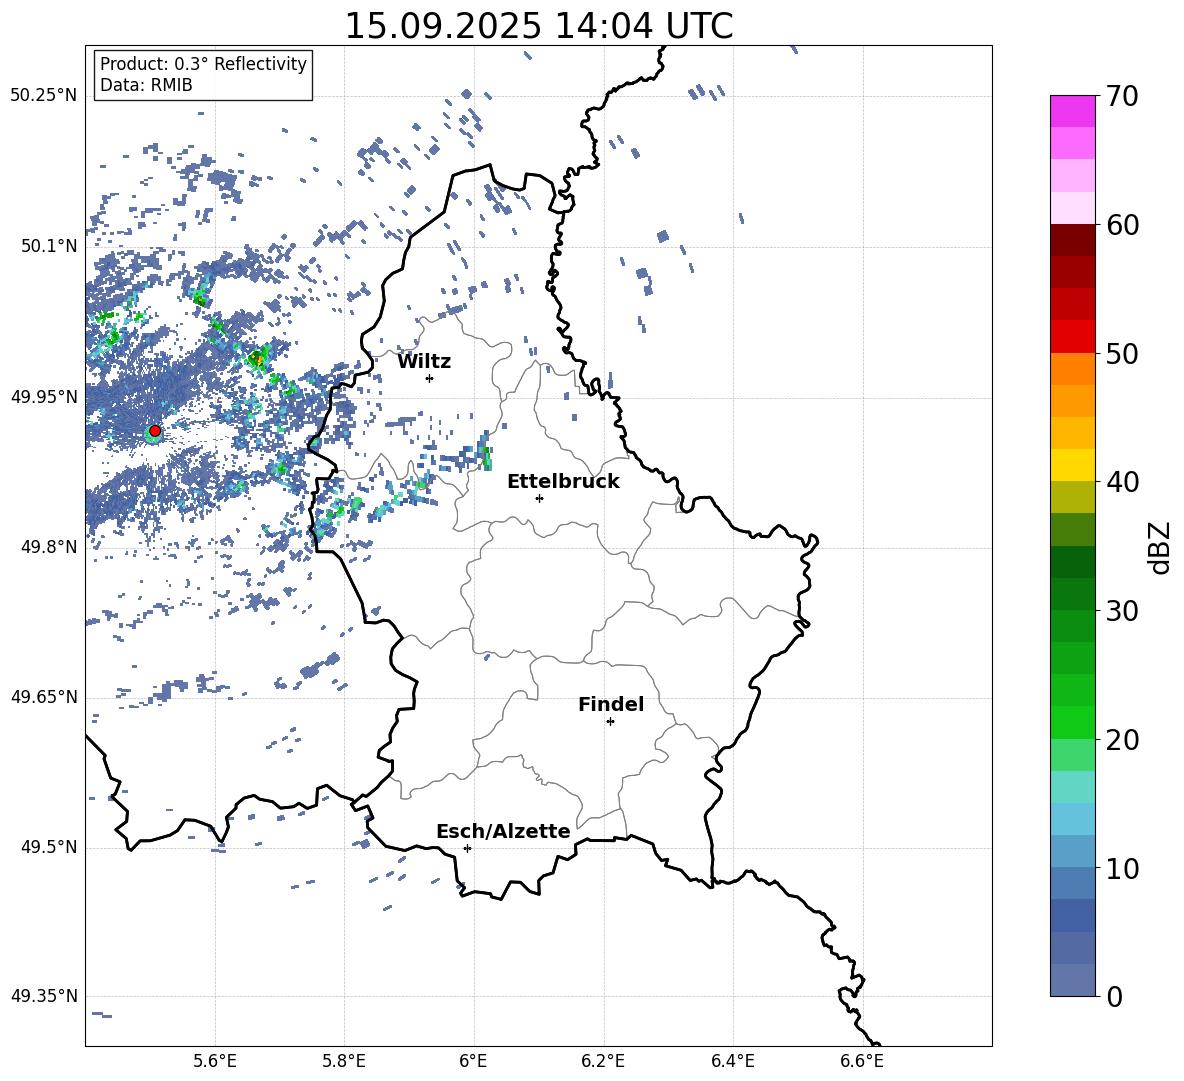Image resolution: width=1184 pixels, height=1081 pixels.
Task: Click the Product: 0.3° Reflectivity text
Action: tap(203, 63)
